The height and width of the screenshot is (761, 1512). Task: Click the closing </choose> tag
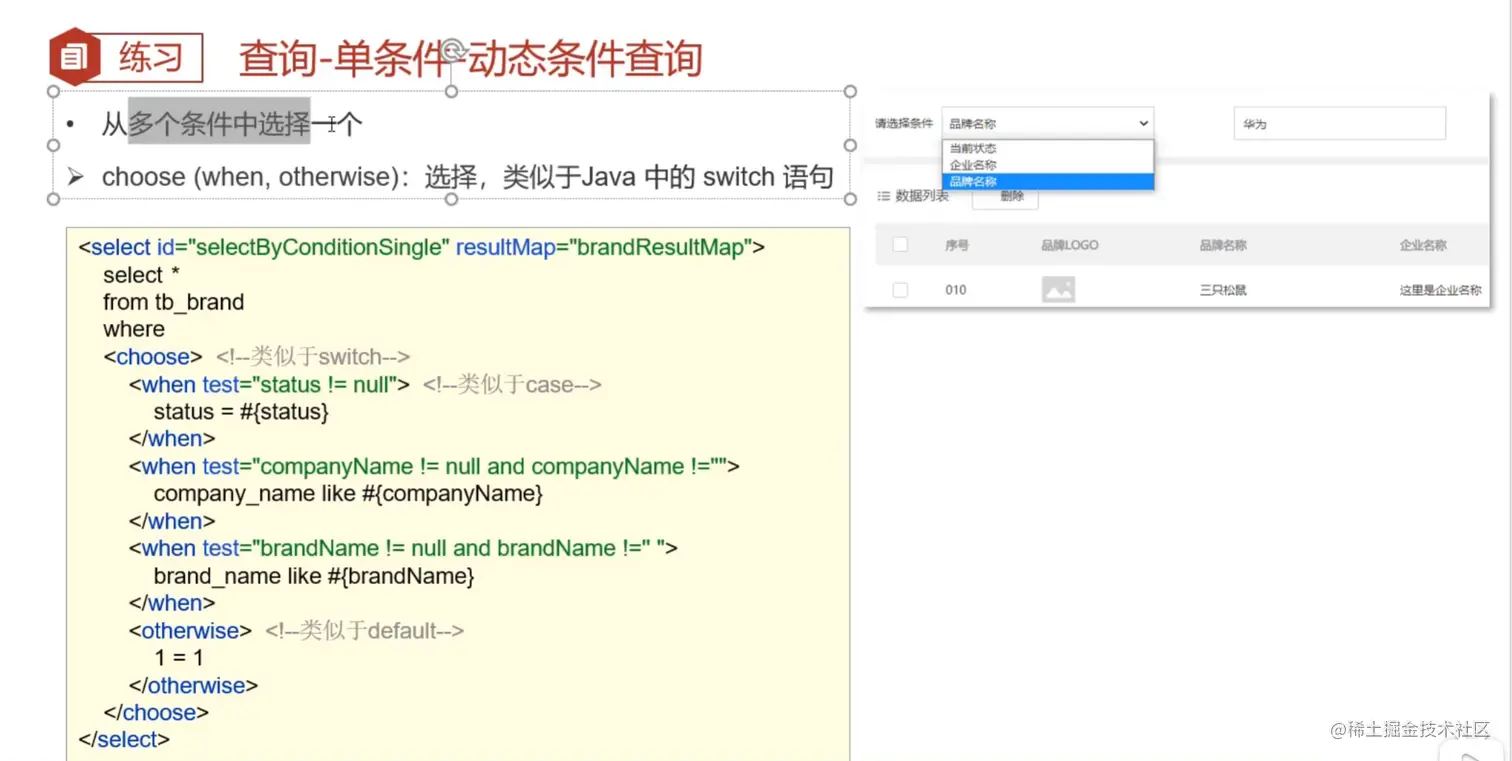click(156, 712)
